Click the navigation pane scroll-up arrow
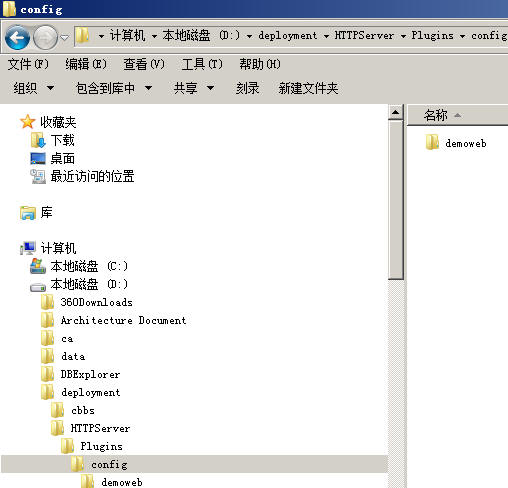This screenshot has height=488, width=508. point(396,112)
